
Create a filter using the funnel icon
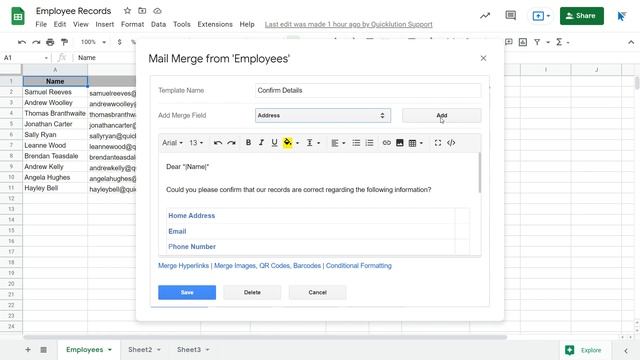point(537,42)
